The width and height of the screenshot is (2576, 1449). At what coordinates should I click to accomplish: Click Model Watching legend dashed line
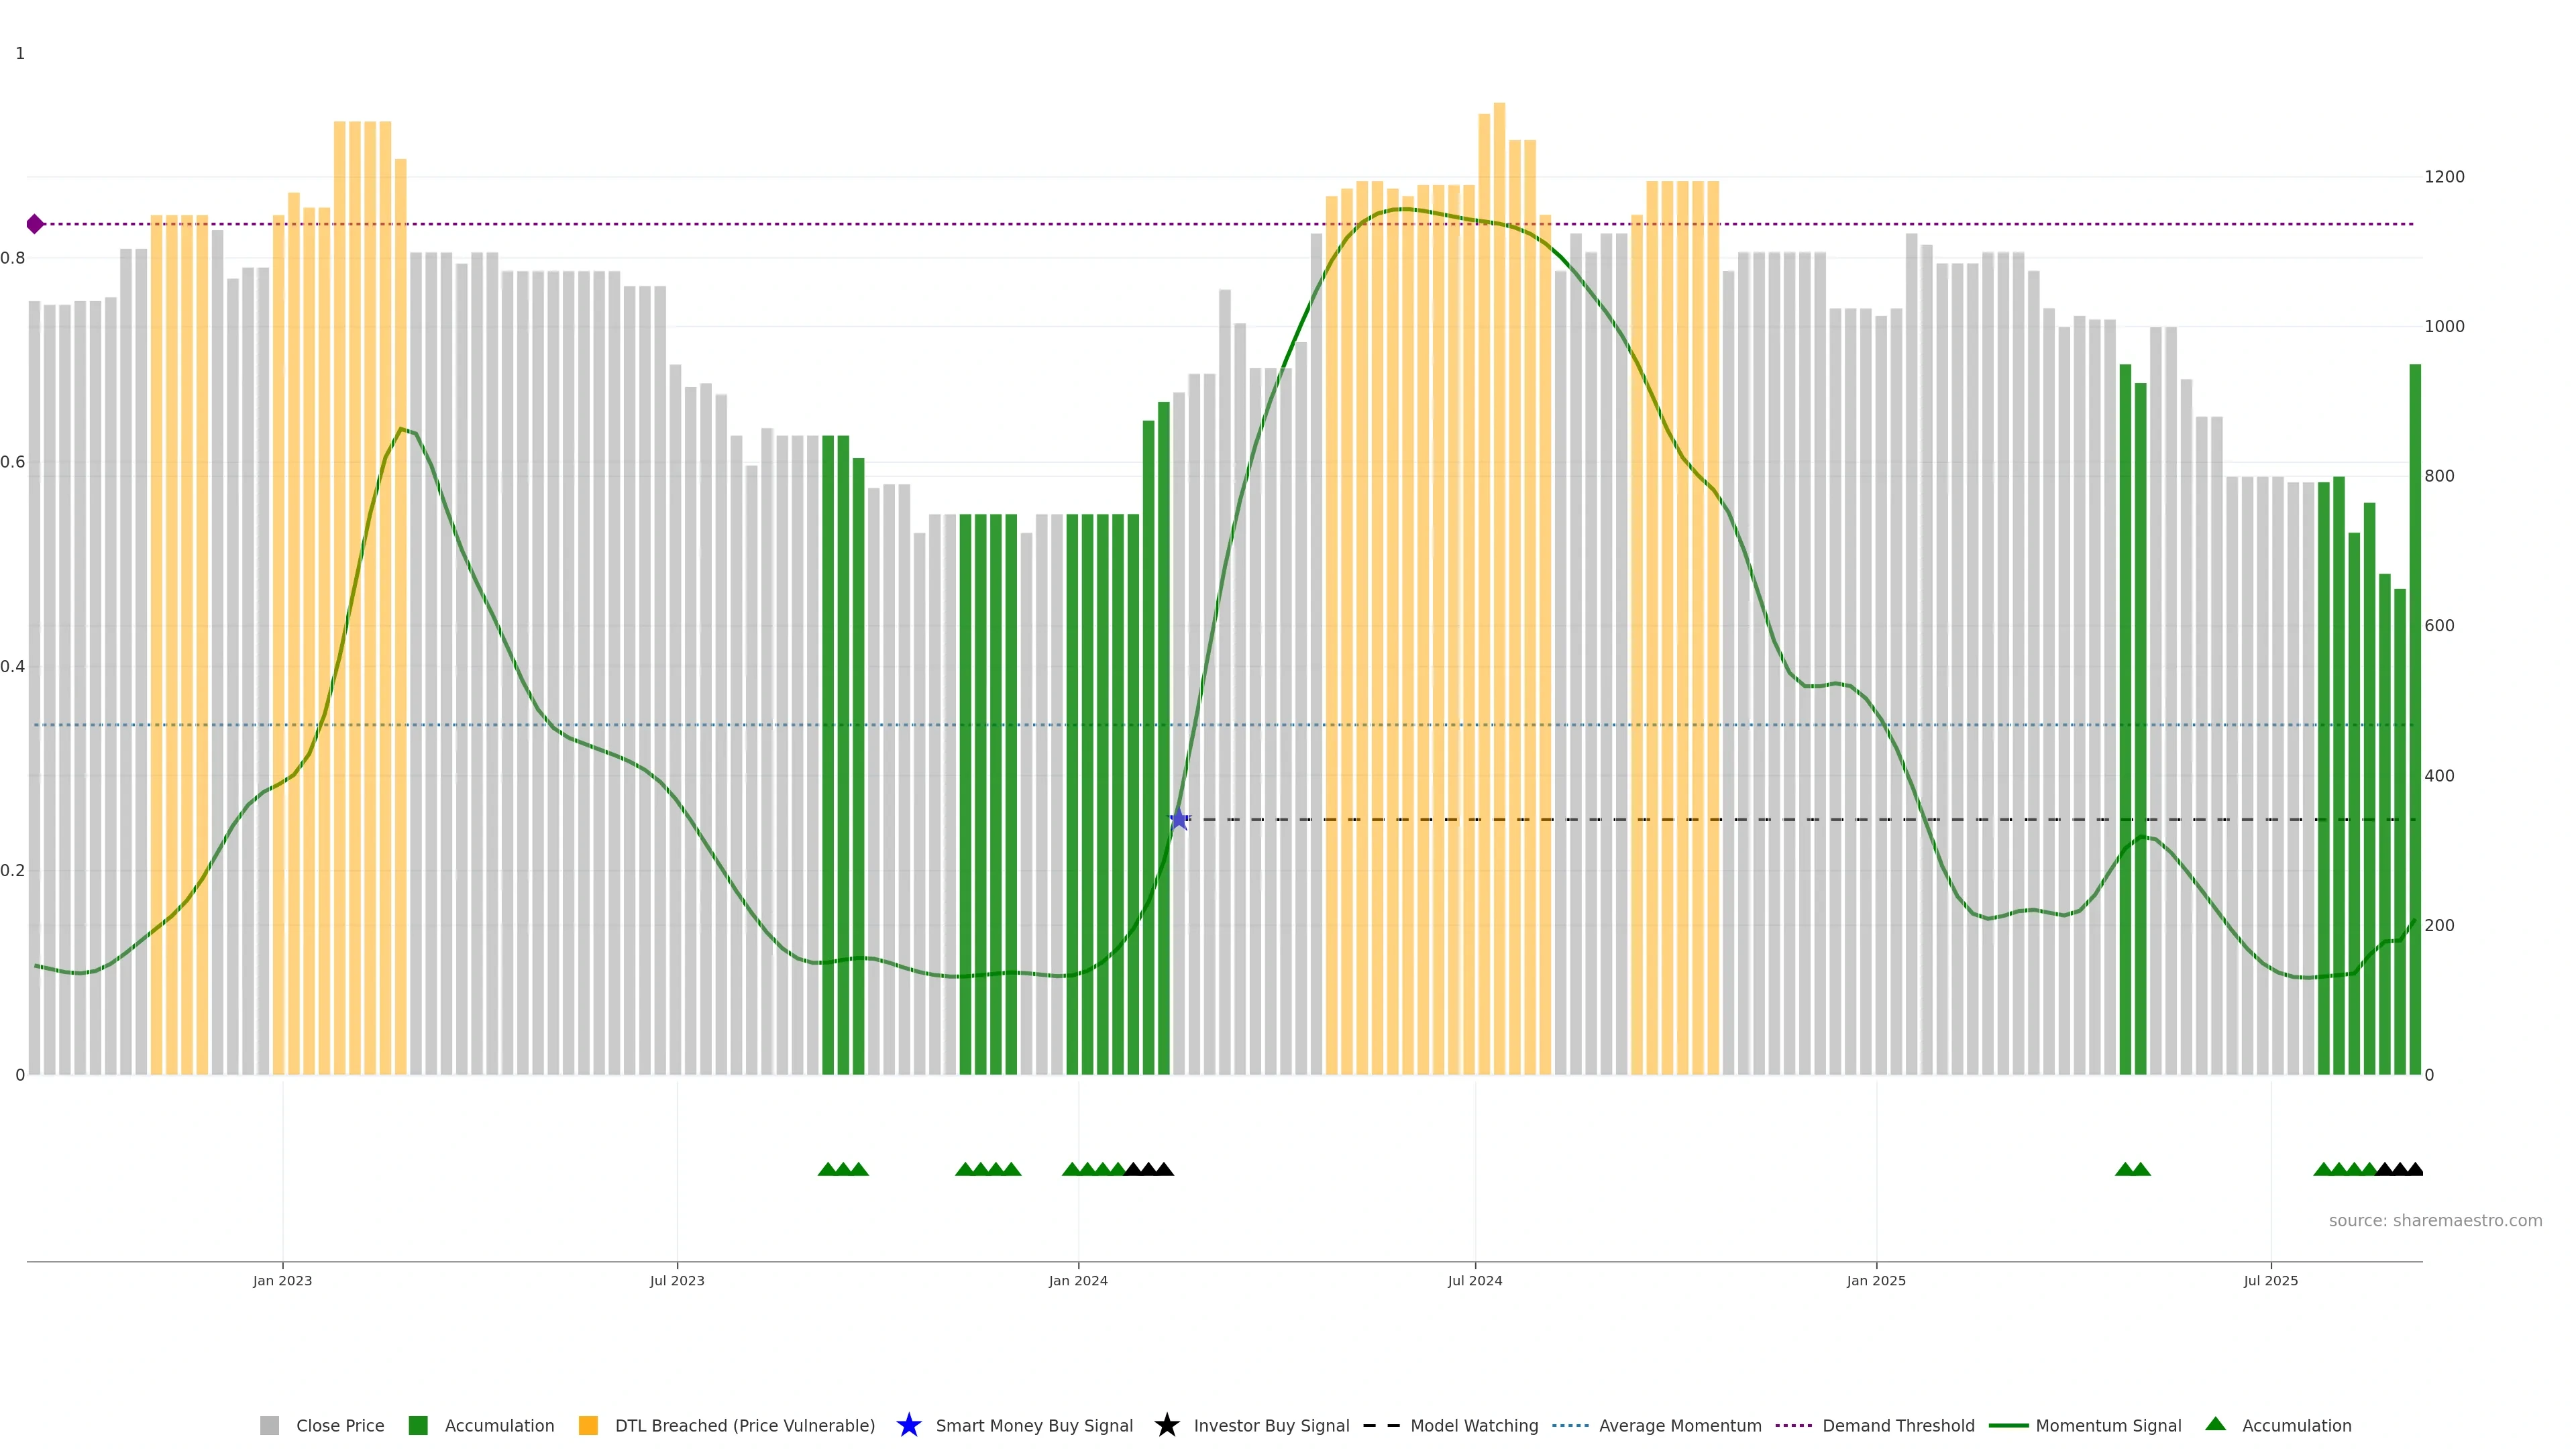(x=1381, y=1425)
